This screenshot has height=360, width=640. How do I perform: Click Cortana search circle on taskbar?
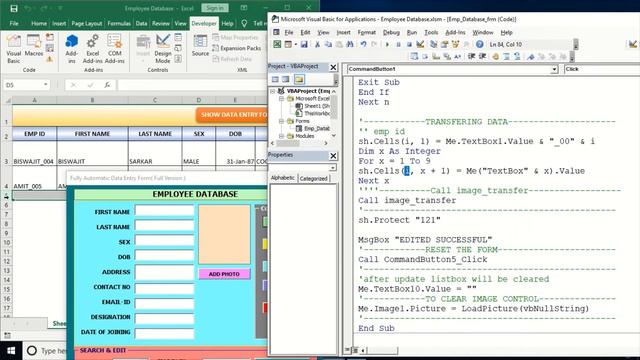pyautogui.click(x=31, y=351)
